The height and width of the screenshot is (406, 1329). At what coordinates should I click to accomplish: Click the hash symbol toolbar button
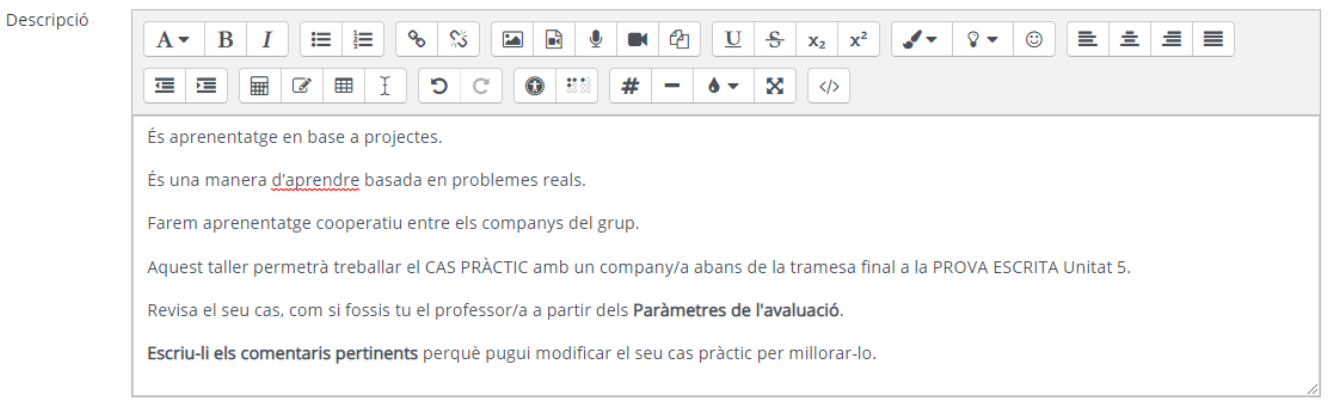tap(630, 87)
